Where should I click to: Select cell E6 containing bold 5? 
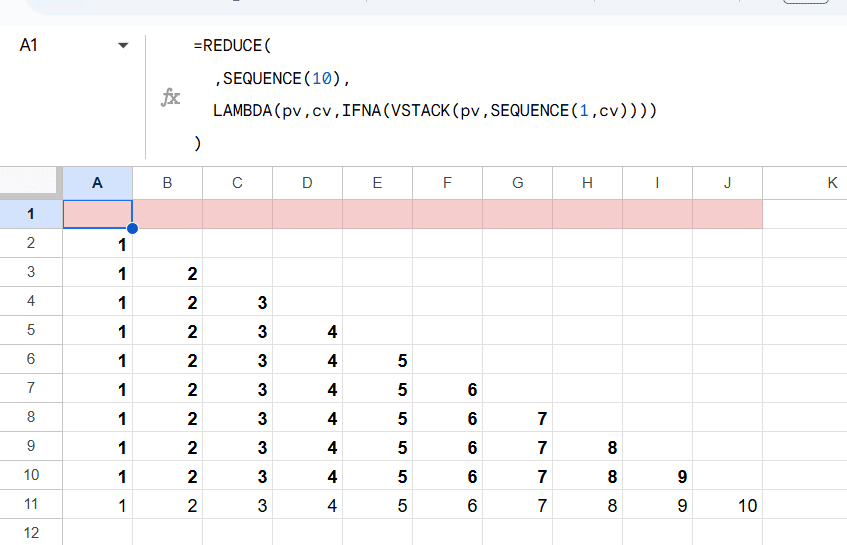(377, 360)
